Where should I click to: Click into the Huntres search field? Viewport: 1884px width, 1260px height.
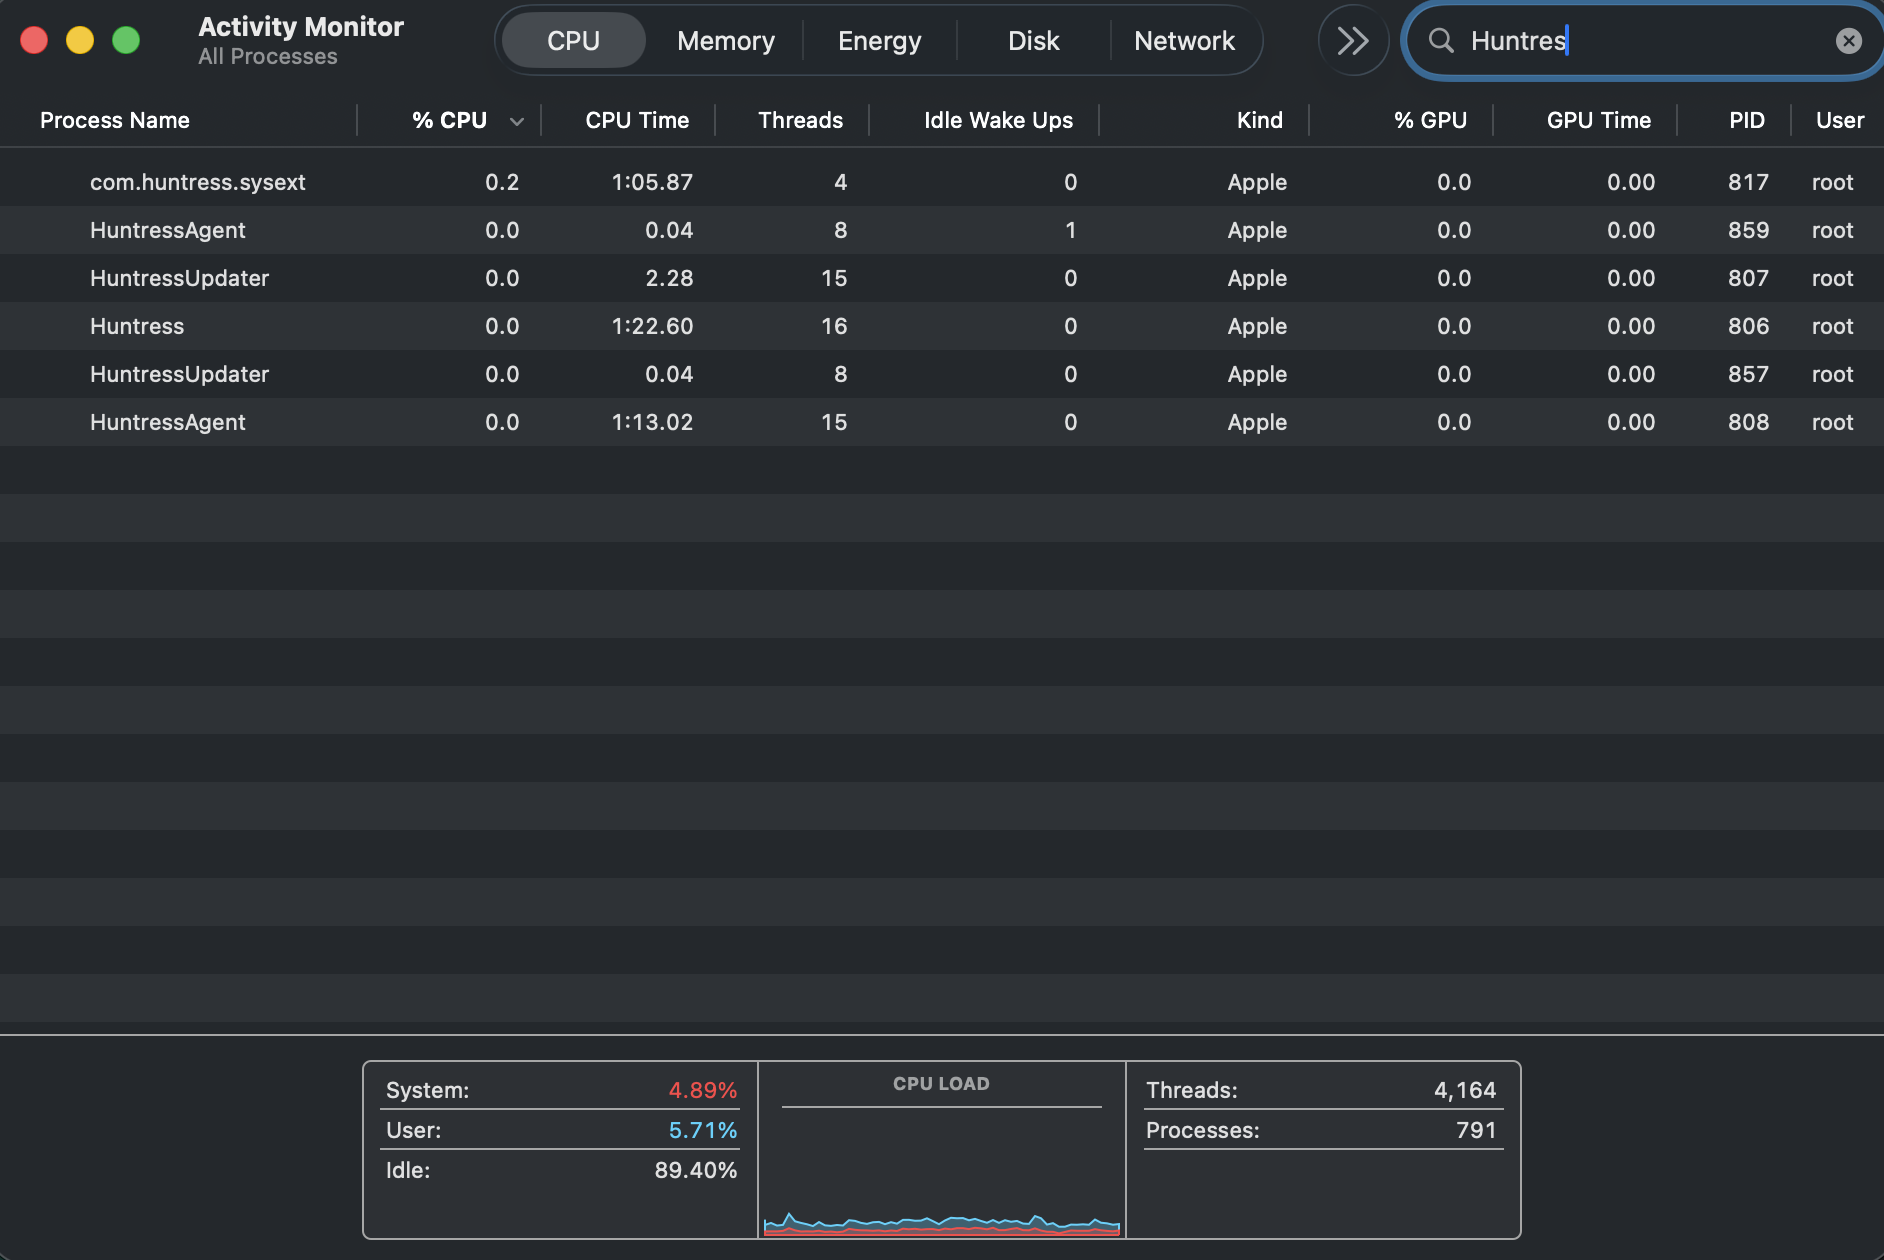pos(1640,41)
